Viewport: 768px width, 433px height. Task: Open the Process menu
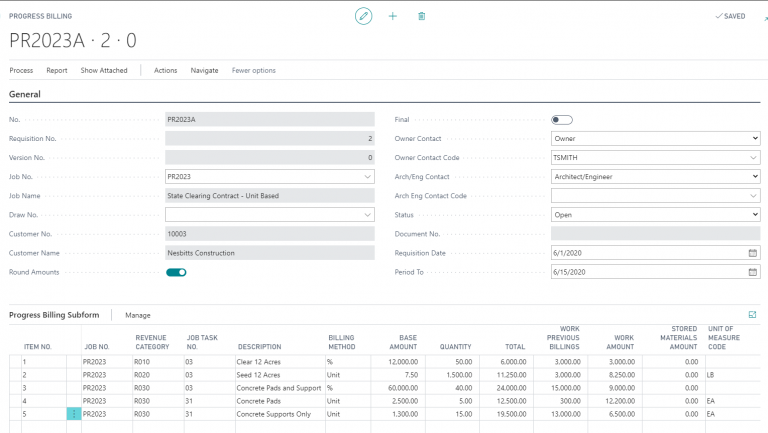coord(21,71)
